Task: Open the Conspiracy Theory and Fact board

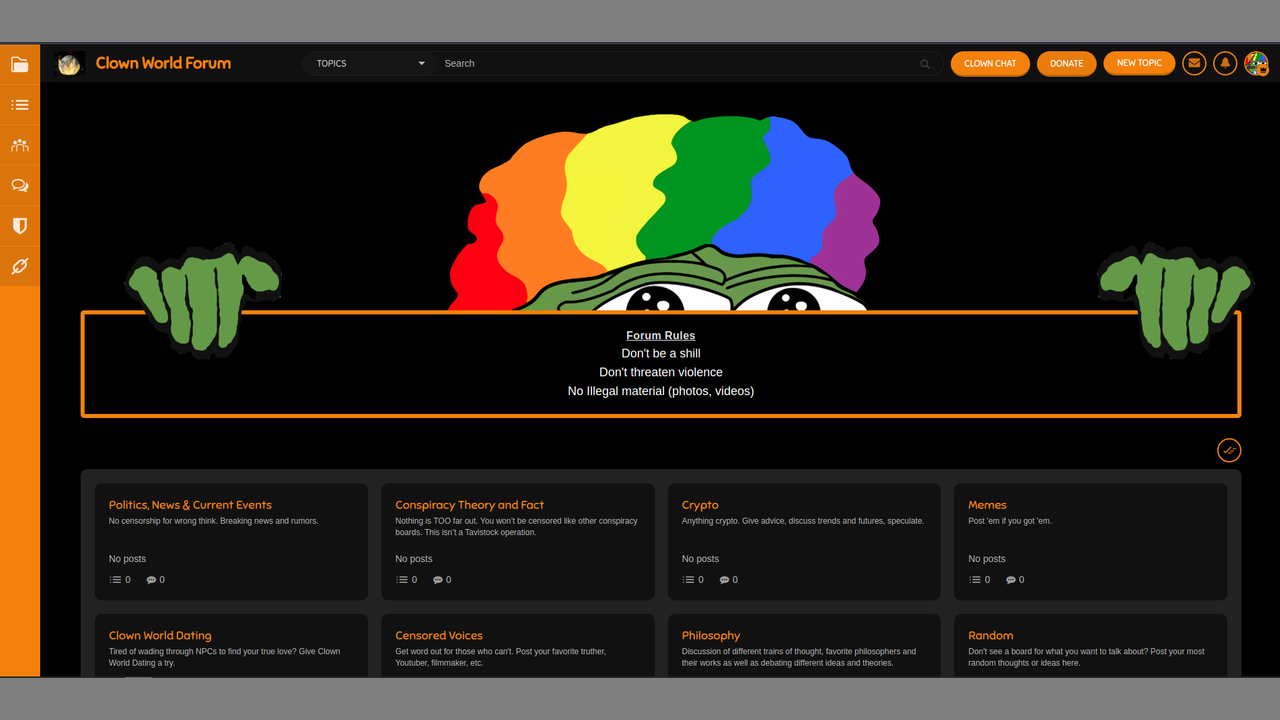Action: coord(469,505)
